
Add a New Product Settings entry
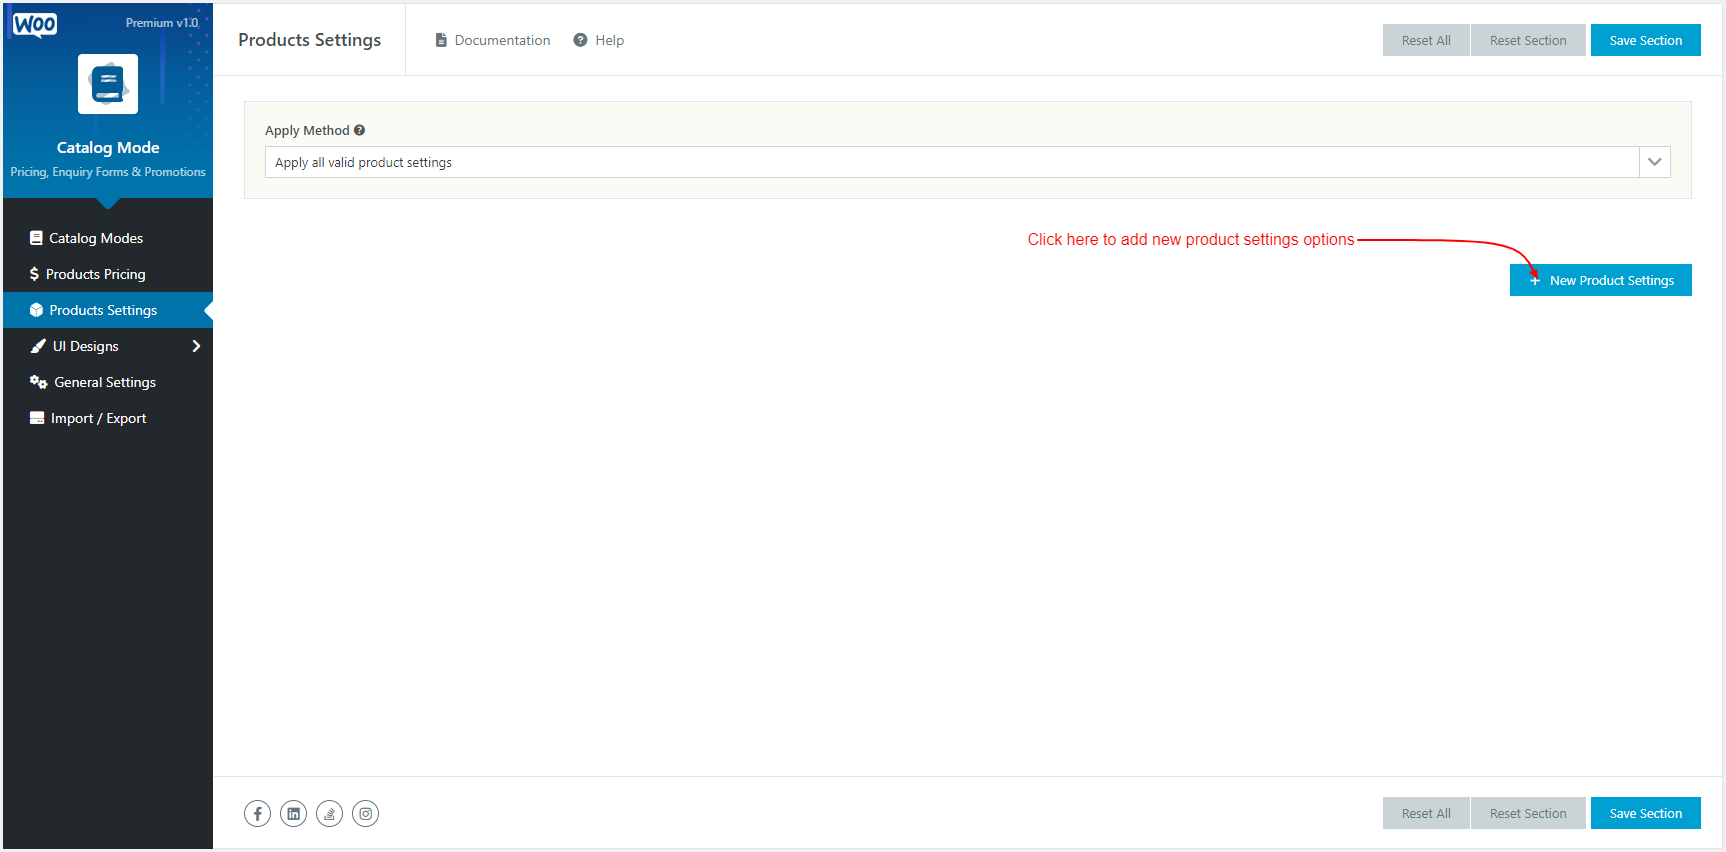[x=1601, y=280]
